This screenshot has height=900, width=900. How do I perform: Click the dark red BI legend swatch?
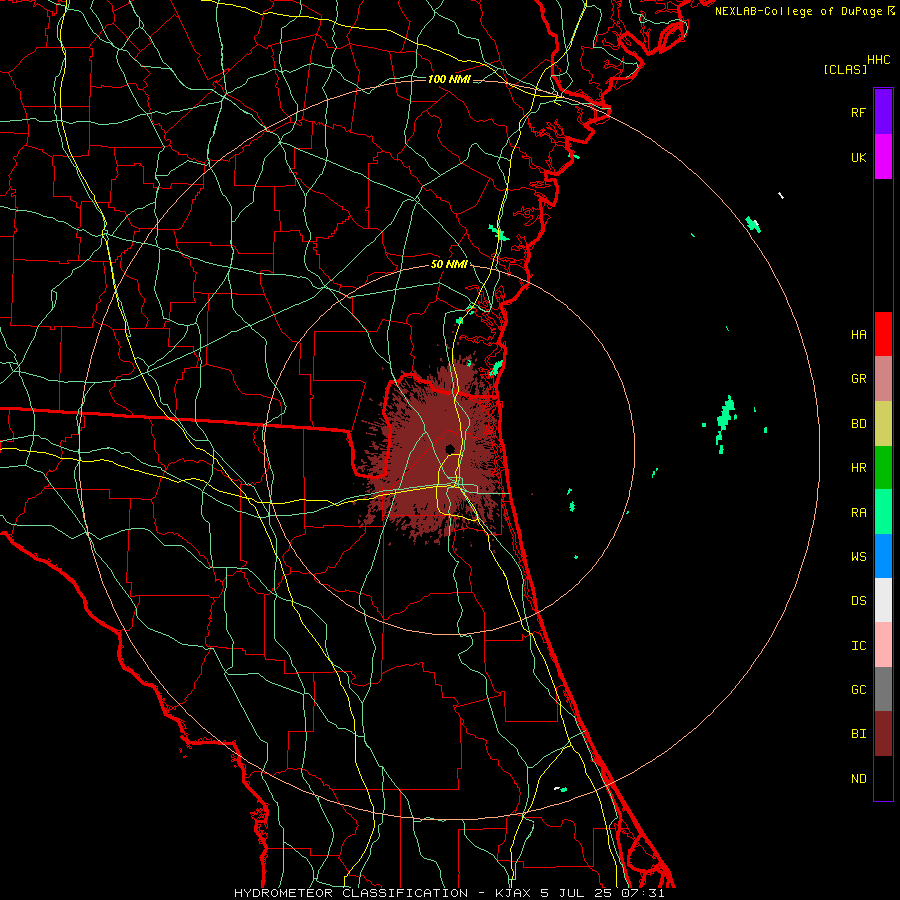(x=883, y=734)
